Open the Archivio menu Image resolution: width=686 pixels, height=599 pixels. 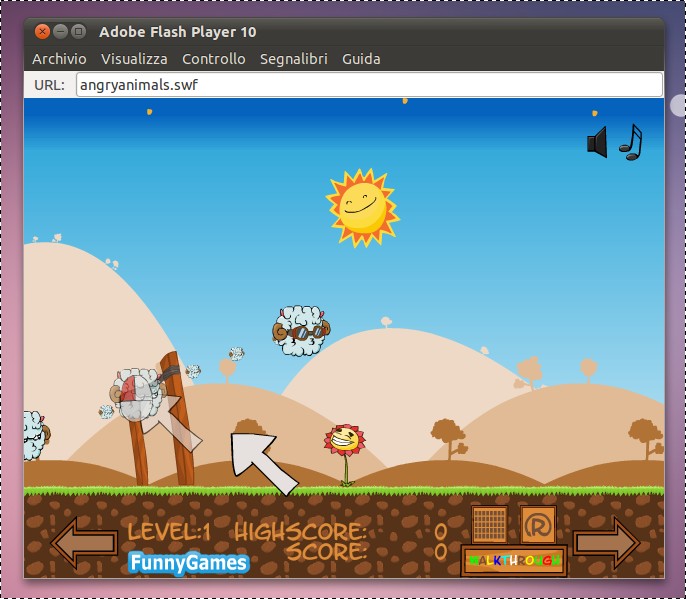coord(60,59)
